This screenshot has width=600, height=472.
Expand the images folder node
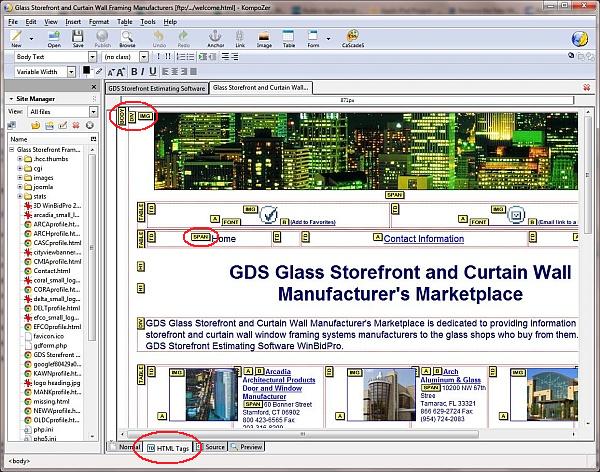click(20, 178)
